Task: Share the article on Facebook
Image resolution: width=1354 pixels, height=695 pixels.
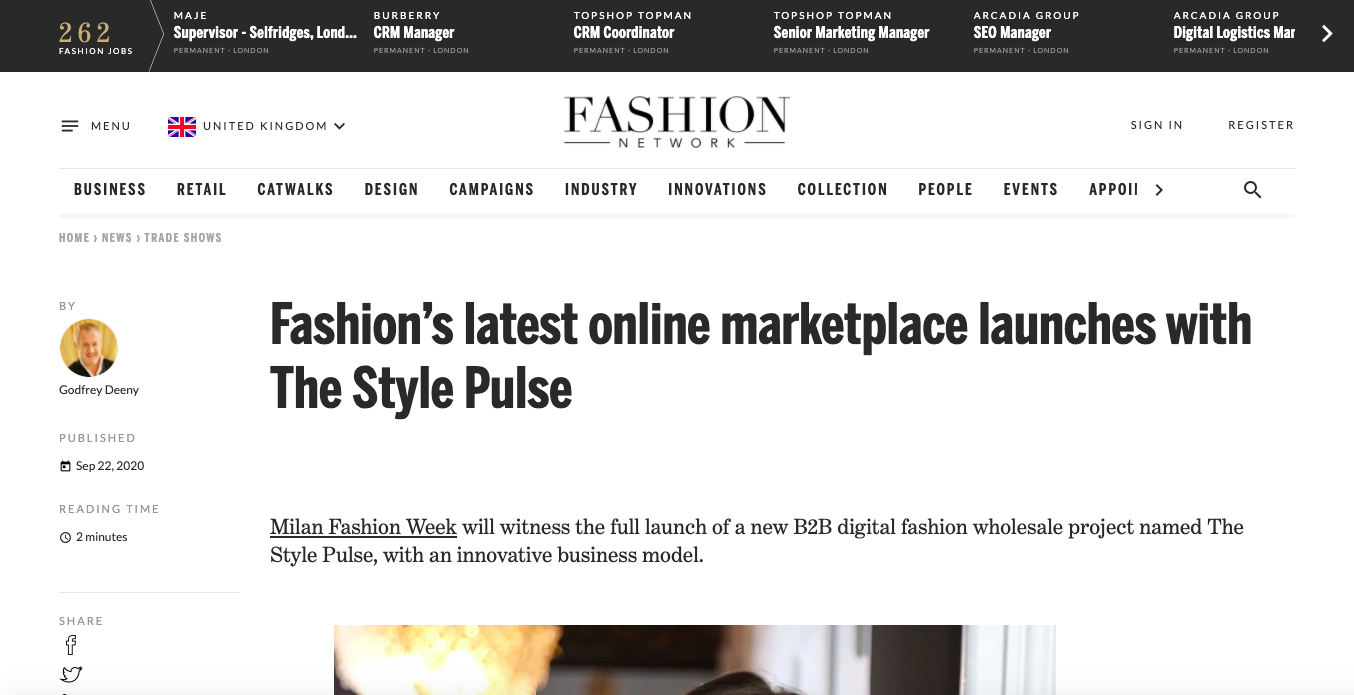Action: (x=71, y=645)
